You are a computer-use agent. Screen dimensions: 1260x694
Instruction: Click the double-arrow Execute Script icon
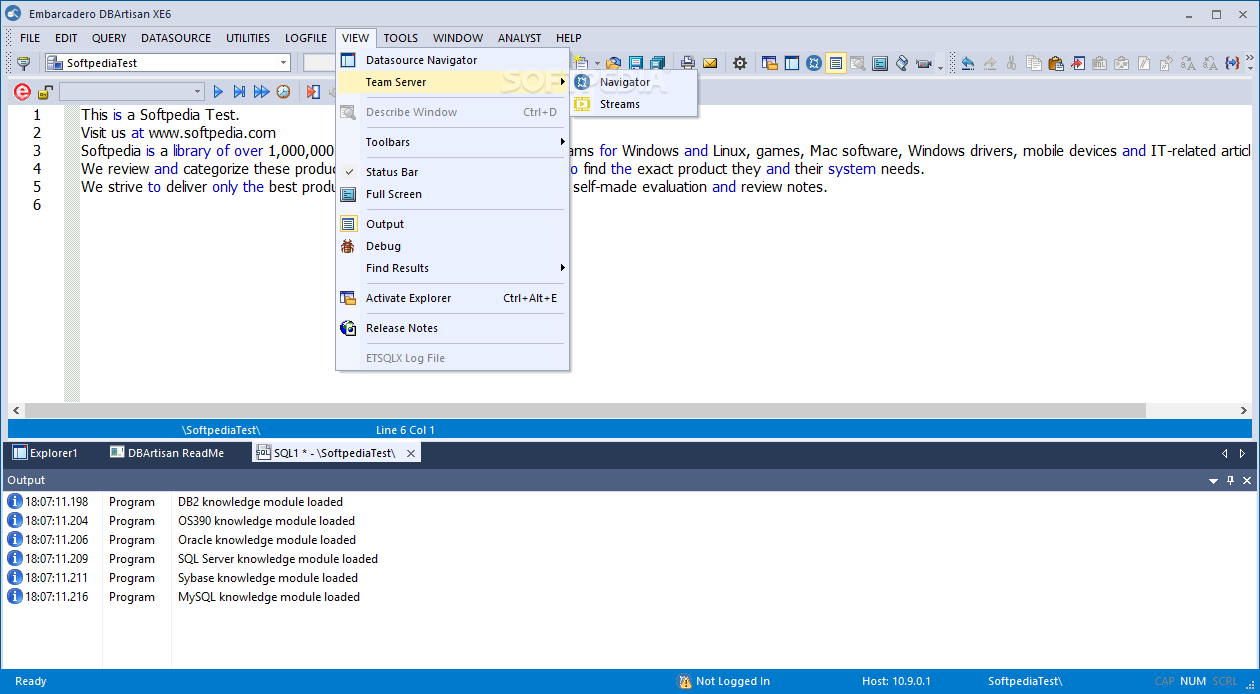click(x=261, y=92)
